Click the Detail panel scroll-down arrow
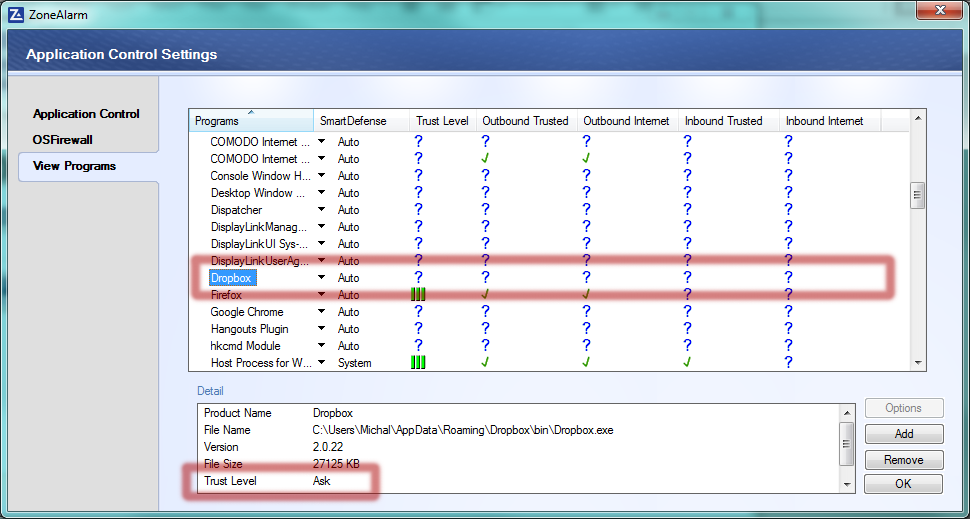Screen dimensions: 970x519 pos(847,484)
